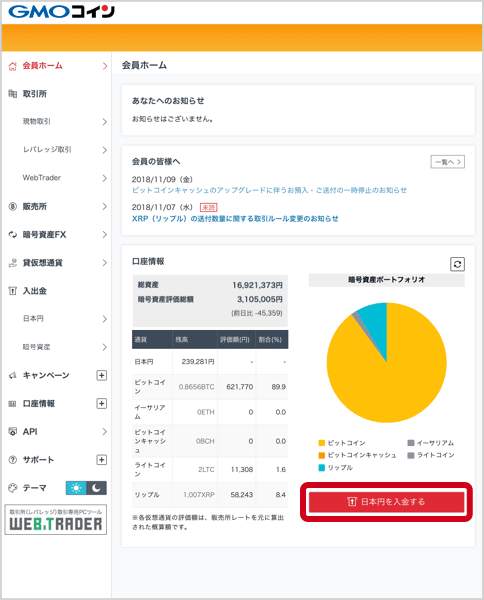The image size is (484, 600).
Task: Open 現物取引 menu item
Action: coord(57,122)
